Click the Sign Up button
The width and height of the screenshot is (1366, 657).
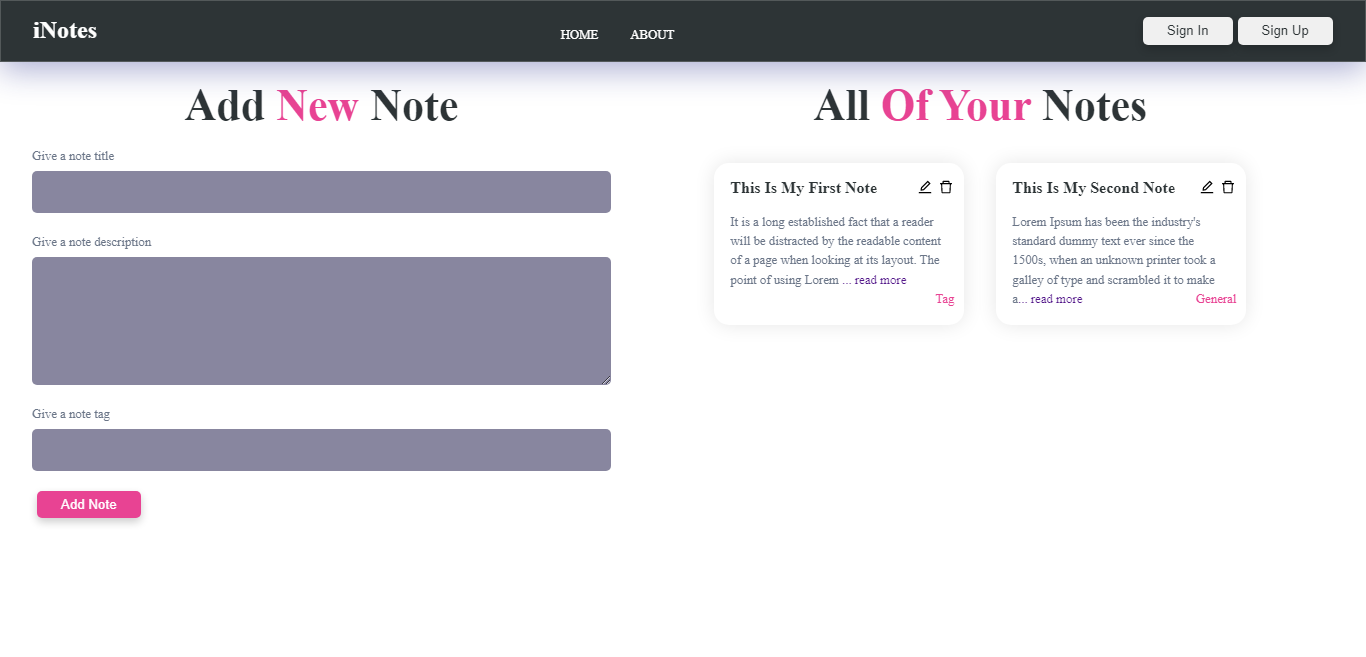pyautogui.click(x=1285, y=31)
